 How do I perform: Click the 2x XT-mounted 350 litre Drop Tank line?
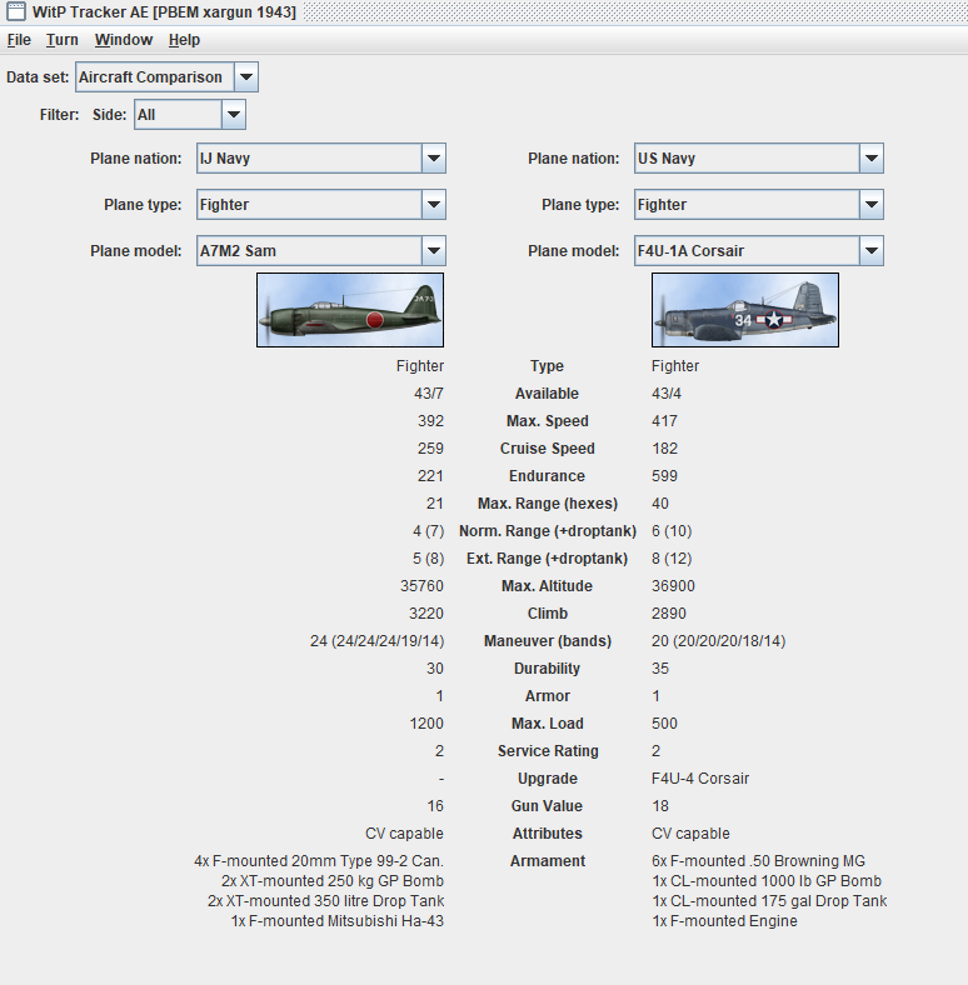(x=326, y=901)
